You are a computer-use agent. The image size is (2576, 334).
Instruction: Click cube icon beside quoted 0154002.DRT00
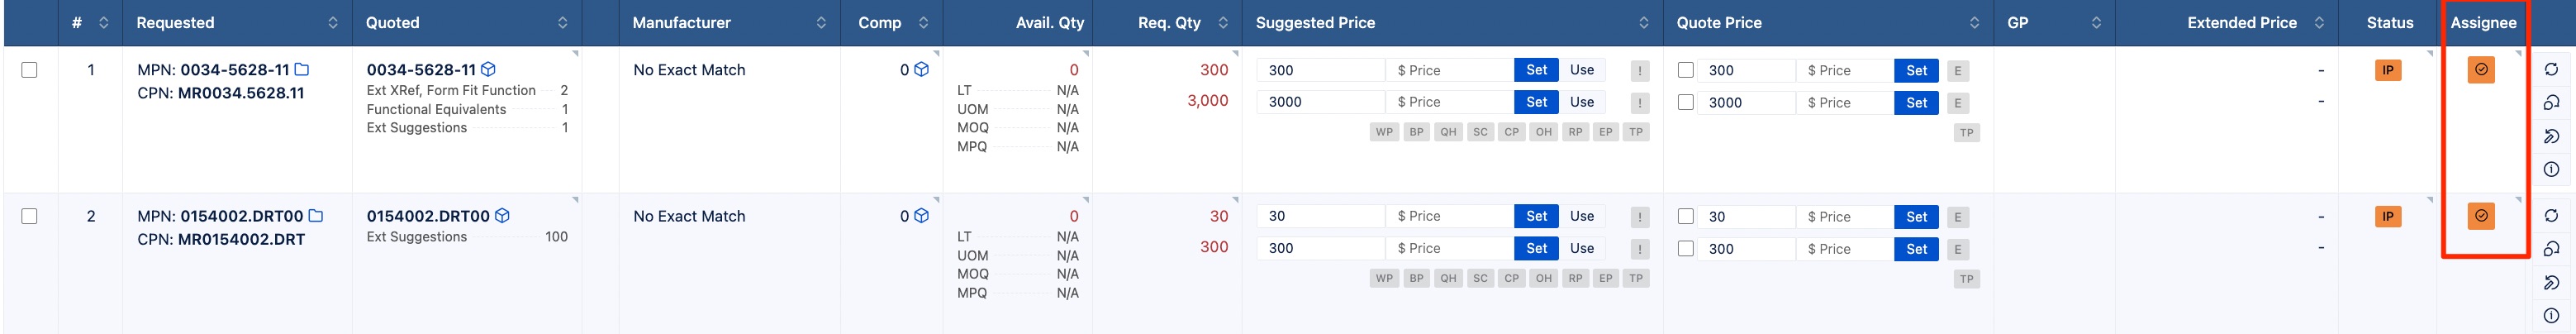(503, 216)
